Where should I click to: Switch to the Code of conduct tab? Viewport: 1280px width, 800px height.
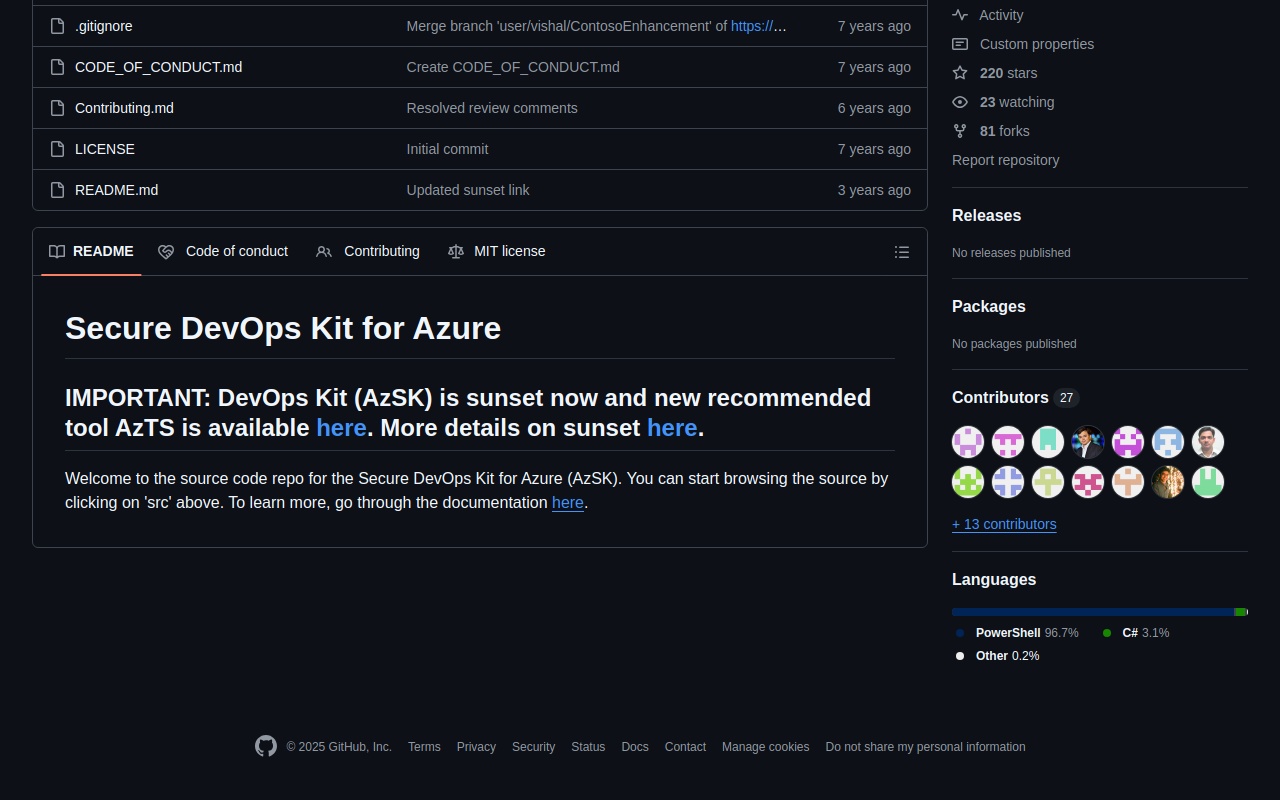pos(223,251)
